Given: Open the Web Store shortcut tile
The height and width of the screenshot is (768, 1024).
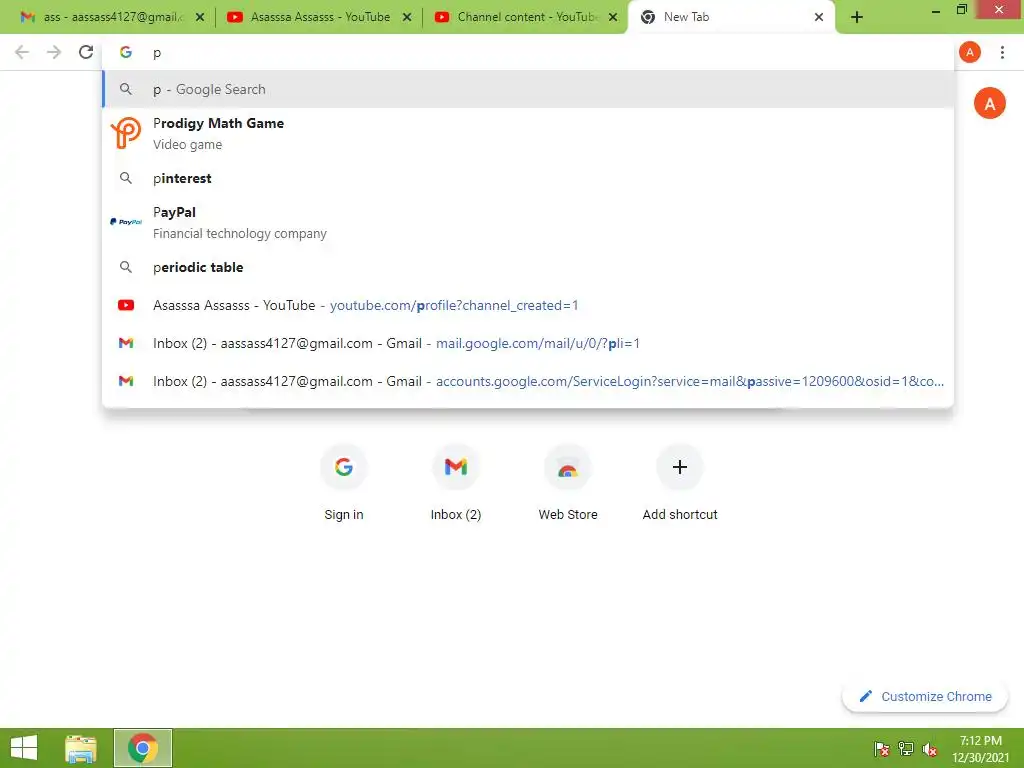Looking at the screenshot, I should tap(568, 482).
